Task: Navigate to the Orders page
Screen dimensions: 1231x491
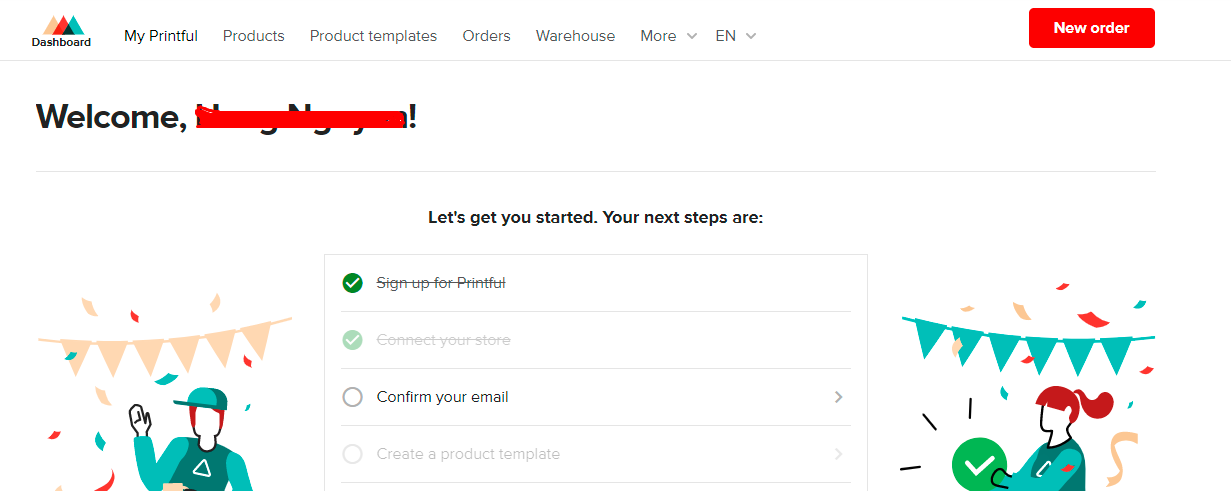Action: click(x=486, y=36)
